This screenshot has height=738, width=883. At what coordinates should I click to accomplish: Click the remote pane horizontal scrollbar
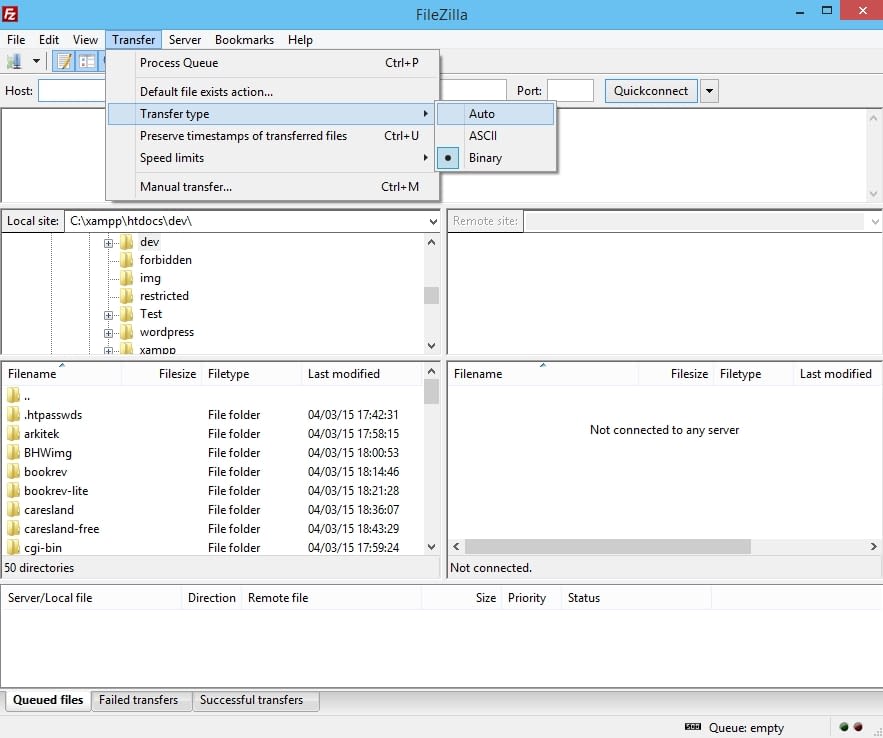click(607, 547)
